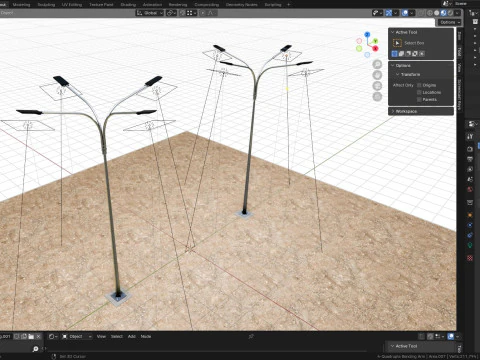Switch to wireframe viewport shading
The height and width of the screenshot is (360, 480).
point(430,13)
